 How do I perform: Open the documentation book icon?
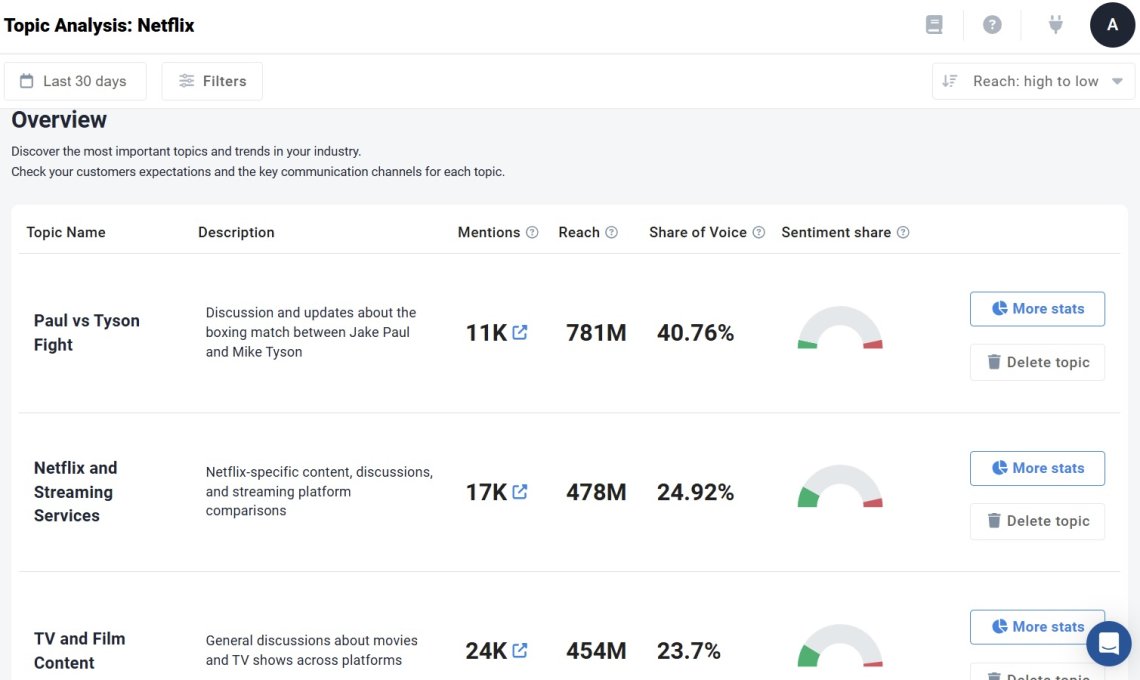934,25
